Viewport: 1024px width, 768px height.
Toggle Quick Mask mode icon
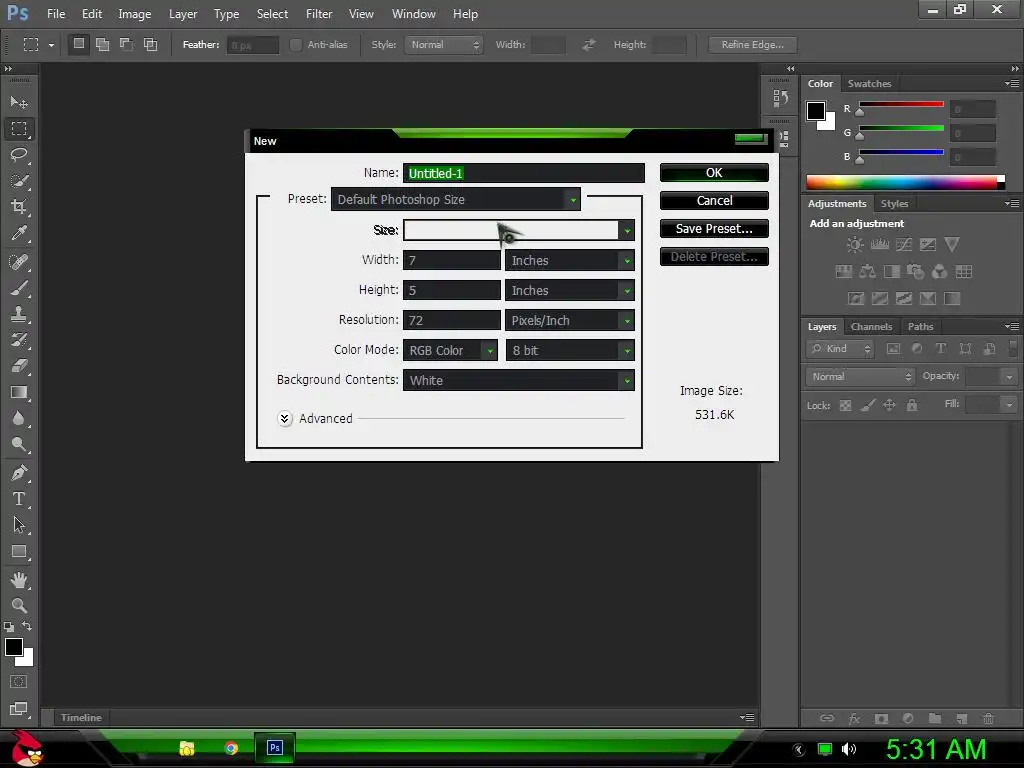[x=19, y=682]
